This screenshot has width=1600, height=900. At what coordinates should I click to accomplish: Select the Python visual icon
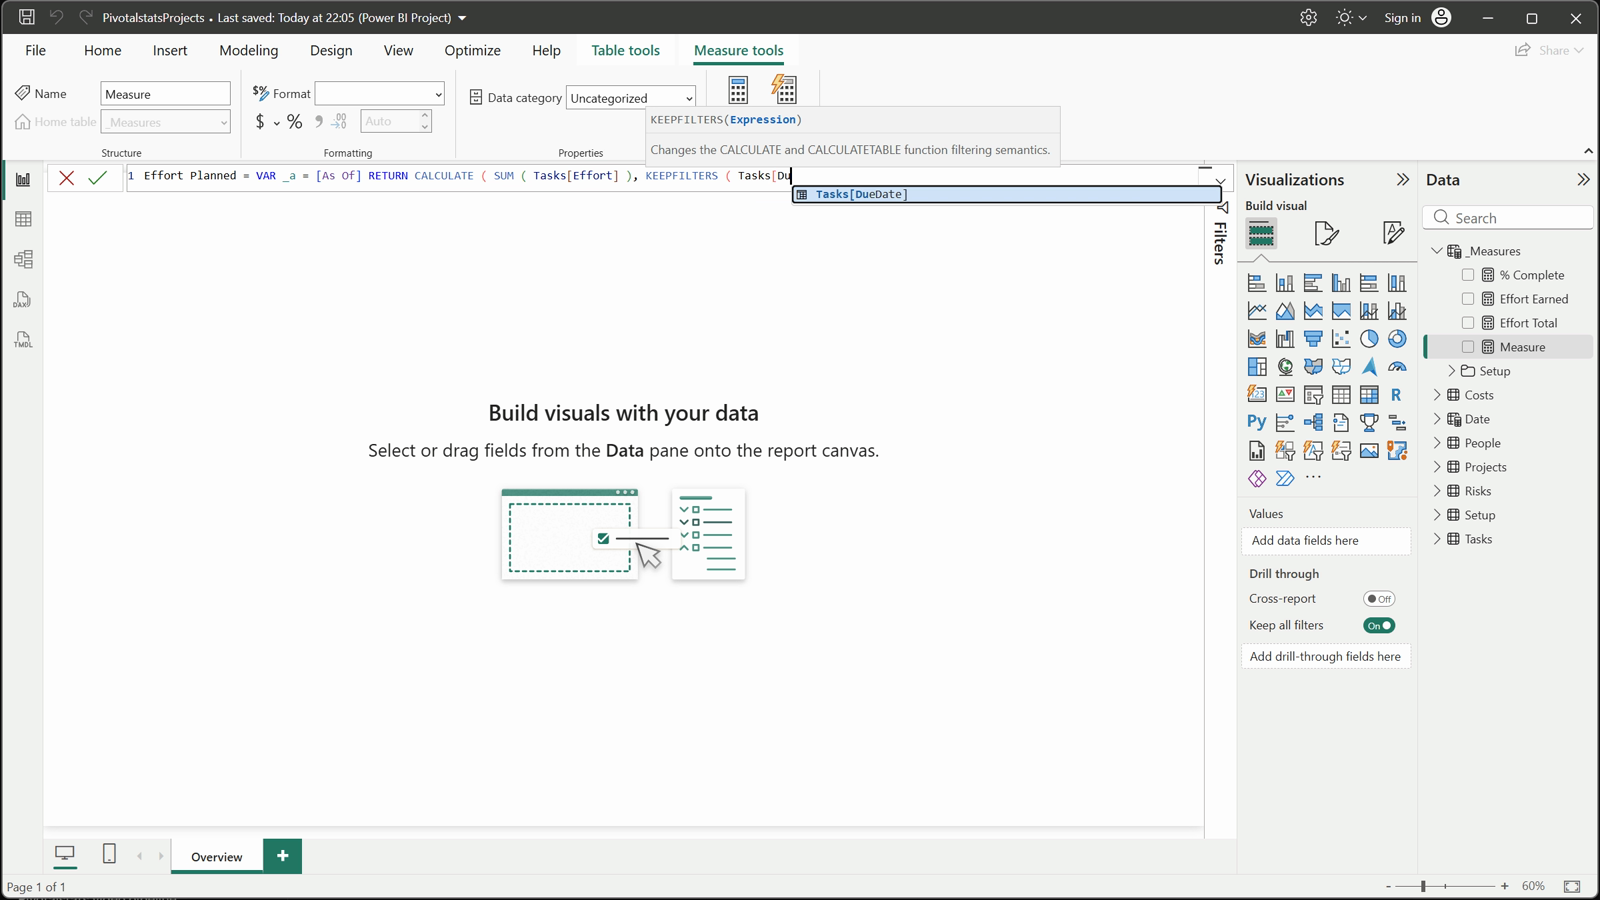[x=1257, y=422]
